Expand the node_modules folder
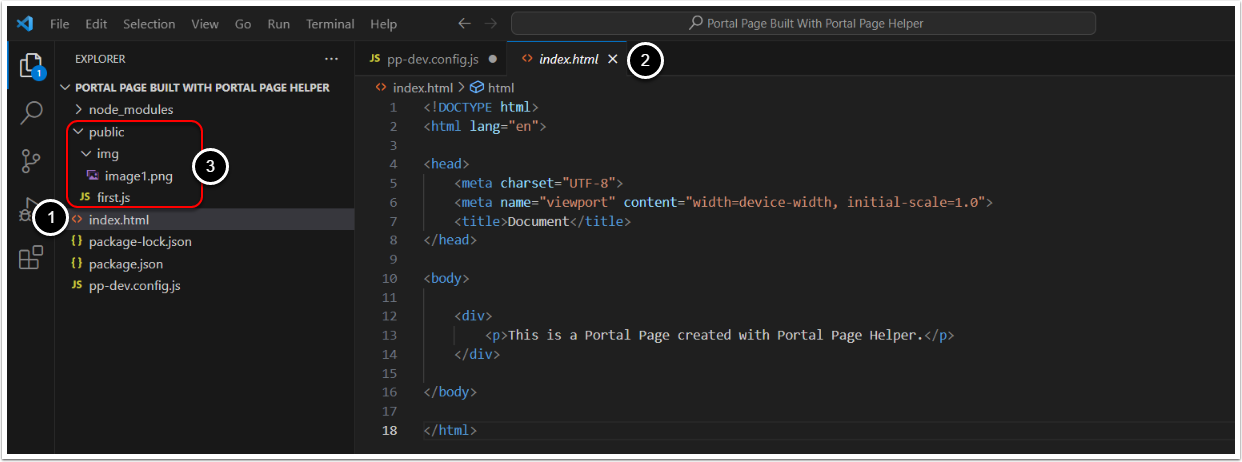Image resolution: width=1242 pixels, height=462 pixels. pyautogui.click(x=130, y=109)
